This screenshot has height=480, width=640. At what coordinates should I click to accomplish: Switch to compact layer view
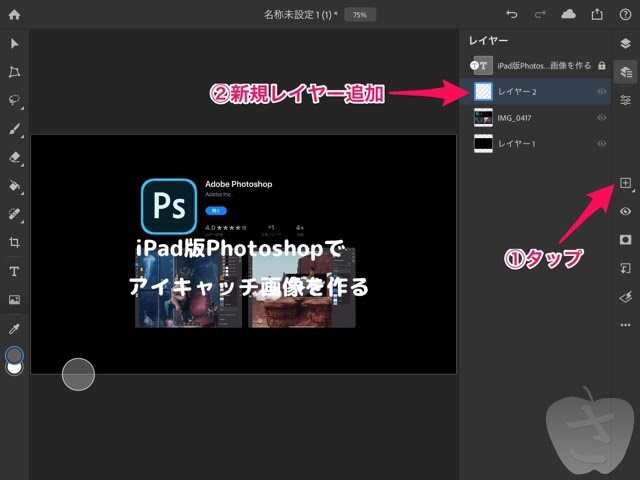[x=625, y=43]
